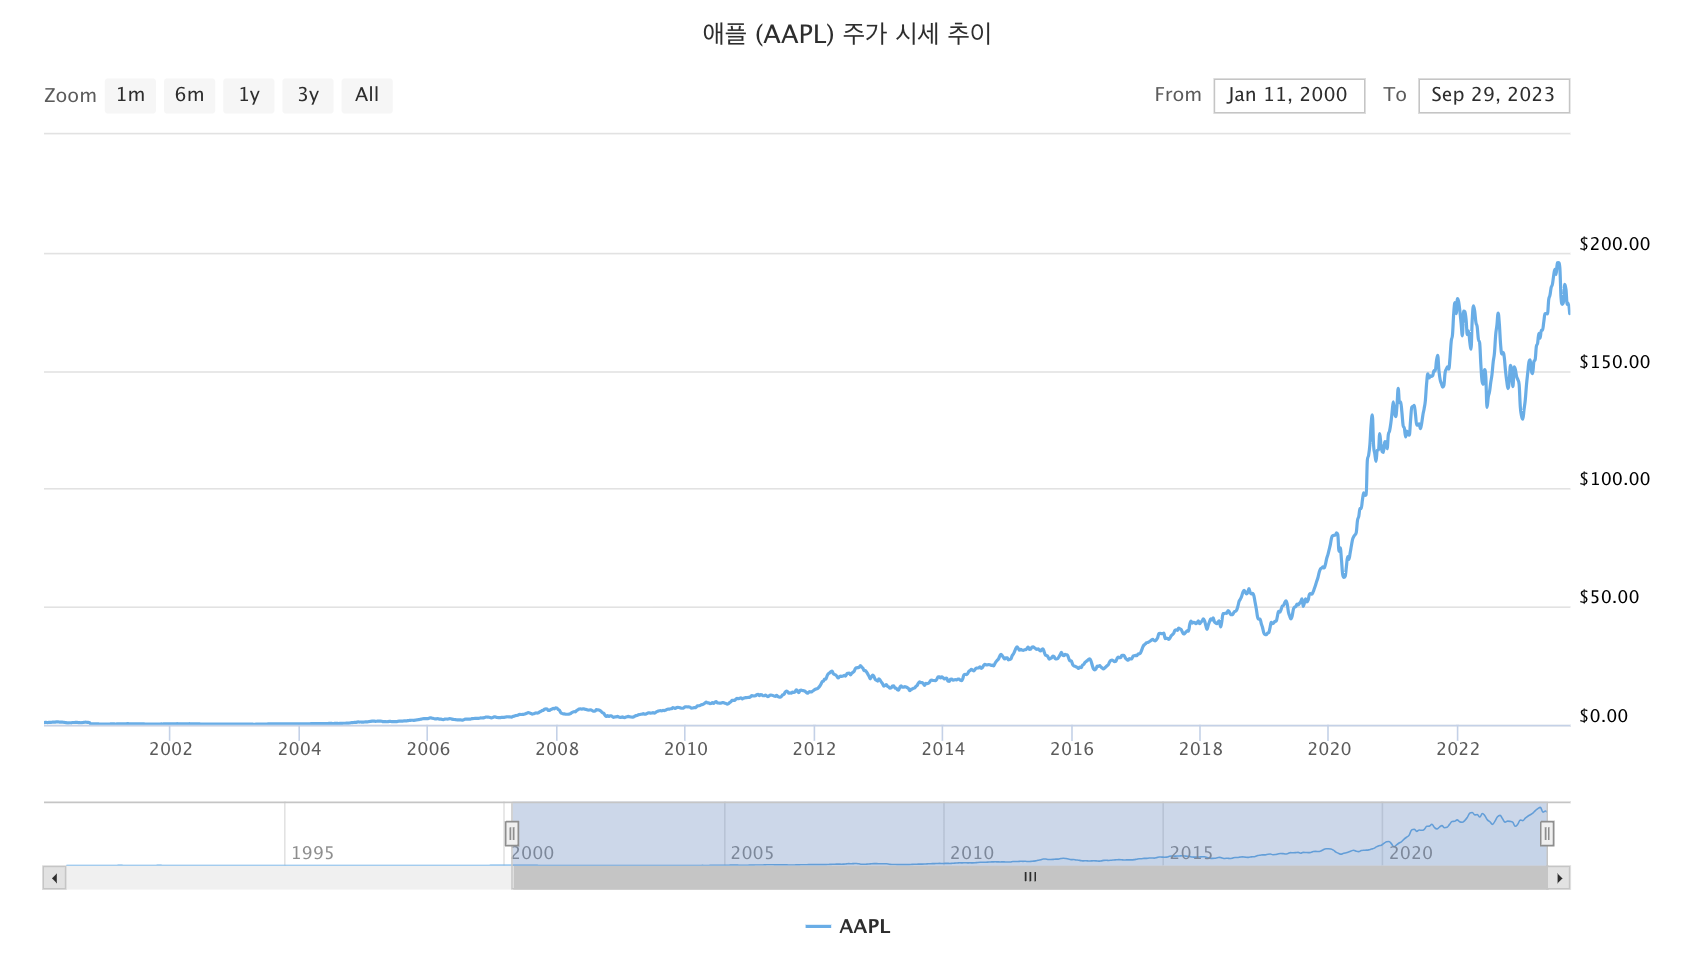The height and width of the screenshot is (956, 1696).
Task: Show All data with zoom button
Action: click(367, 95)
